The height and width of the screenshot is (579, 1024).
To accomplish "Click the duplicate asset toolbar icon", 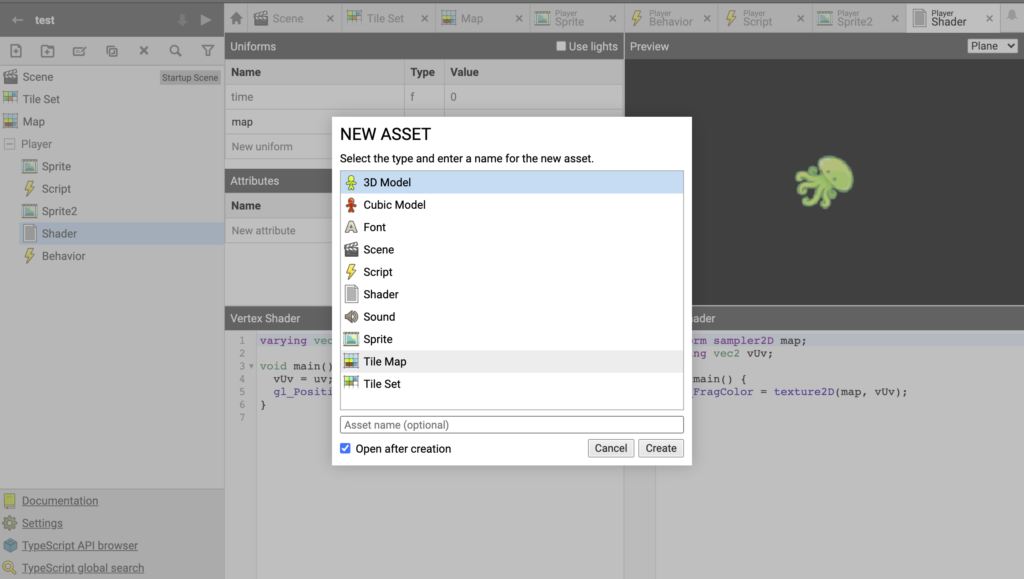I will click(x=112, y=51).
